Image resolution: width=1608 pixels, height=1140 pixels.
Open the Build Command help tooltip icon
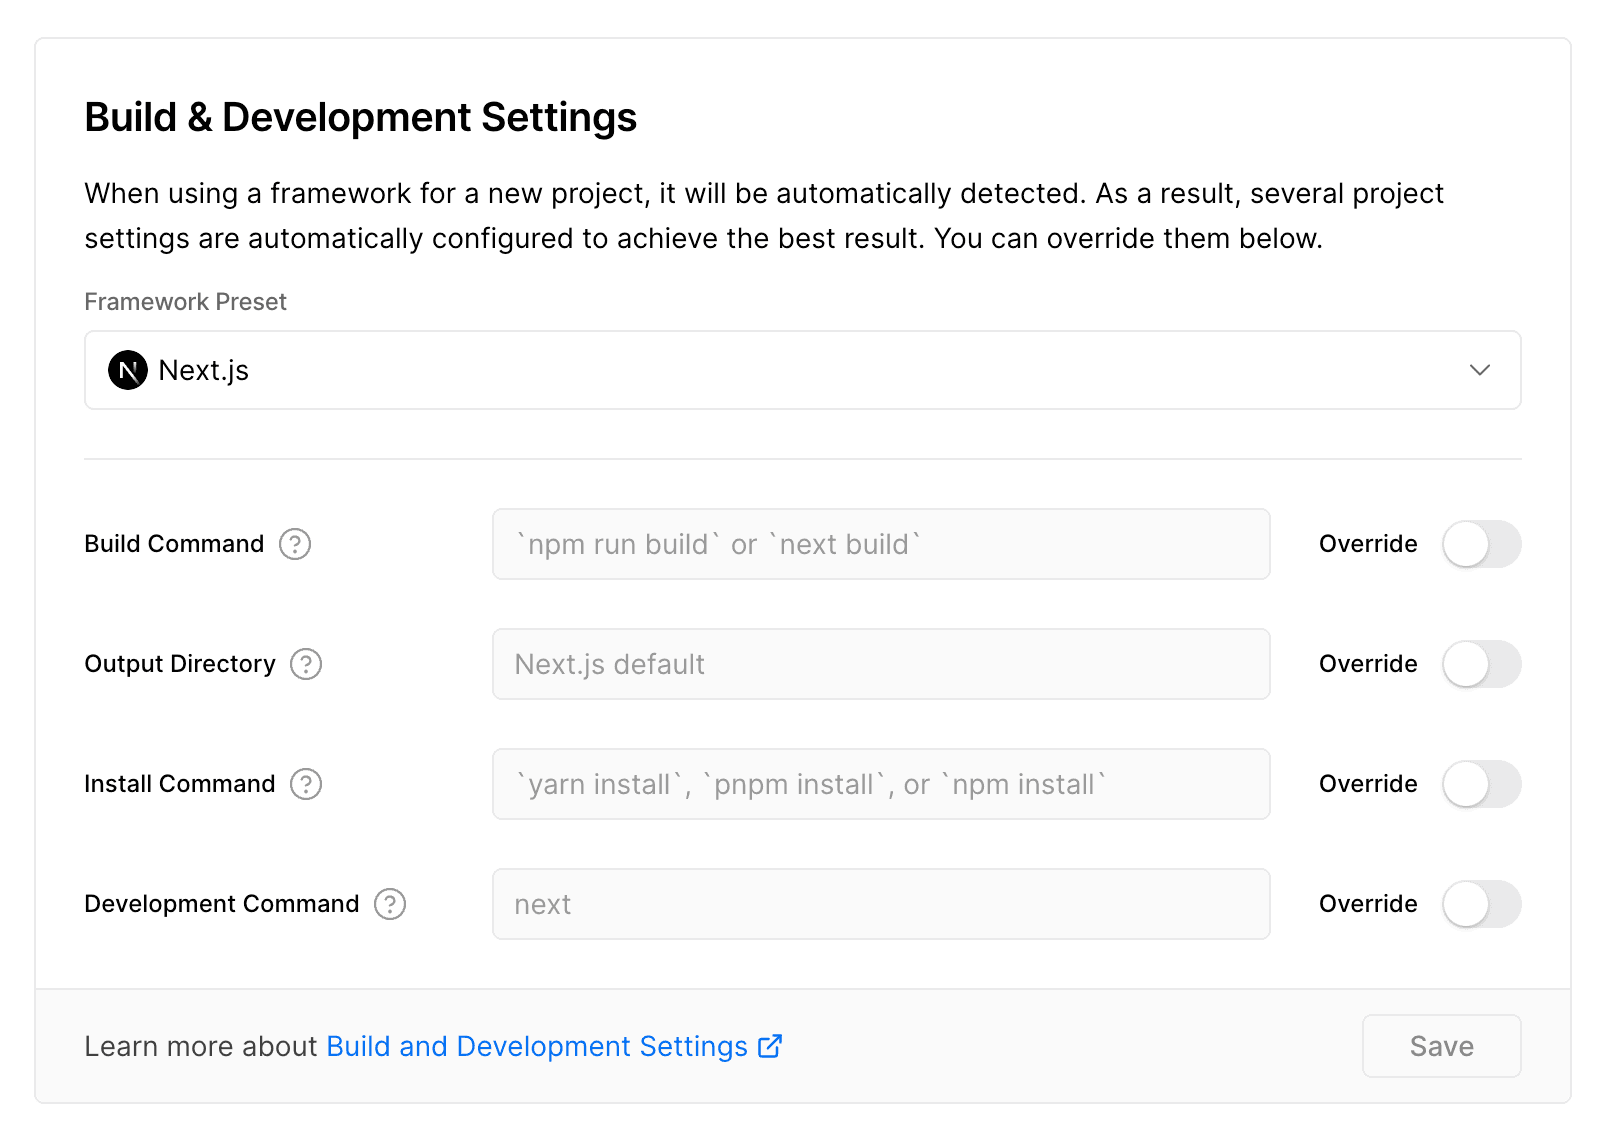[x=294, y=544]
